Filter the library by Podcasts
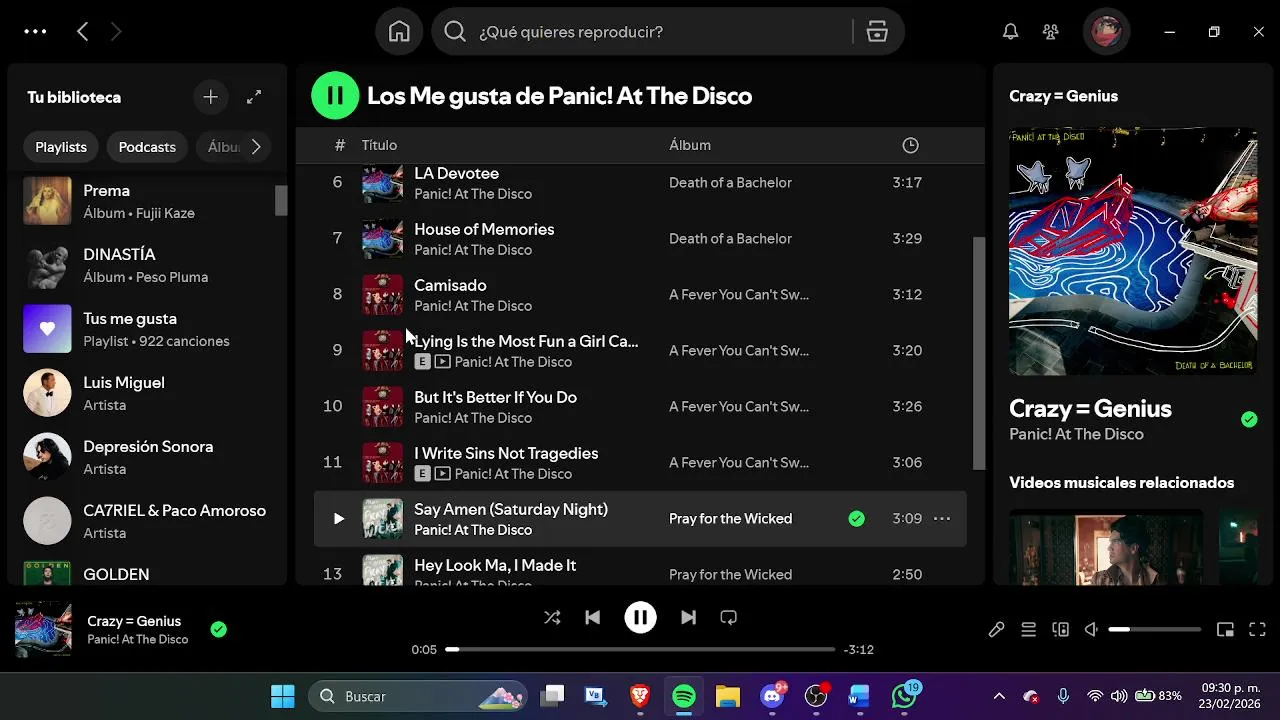This screenshot has width=1280, height=720. (x=147, y=147)
